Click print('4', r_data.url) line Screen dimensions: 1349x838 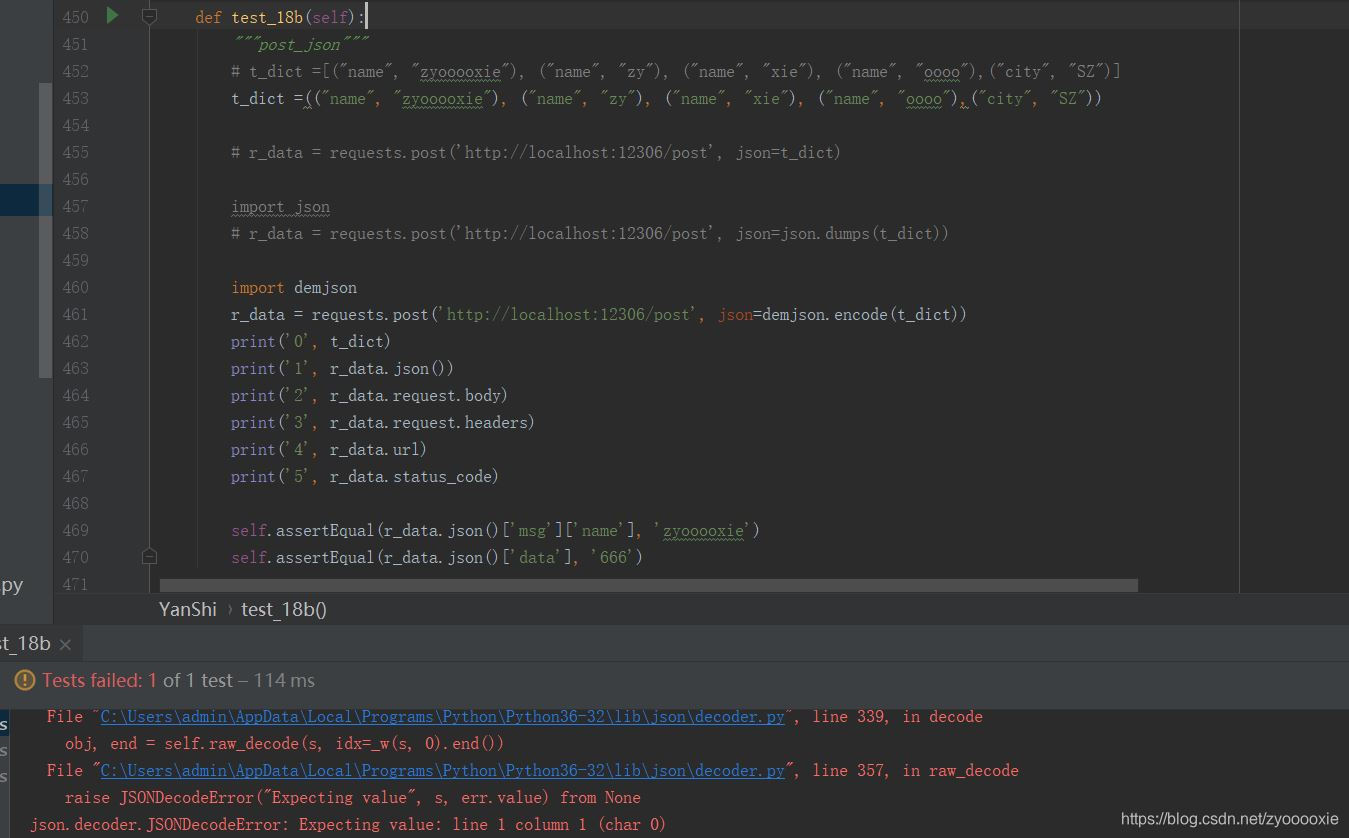[329, 449]
